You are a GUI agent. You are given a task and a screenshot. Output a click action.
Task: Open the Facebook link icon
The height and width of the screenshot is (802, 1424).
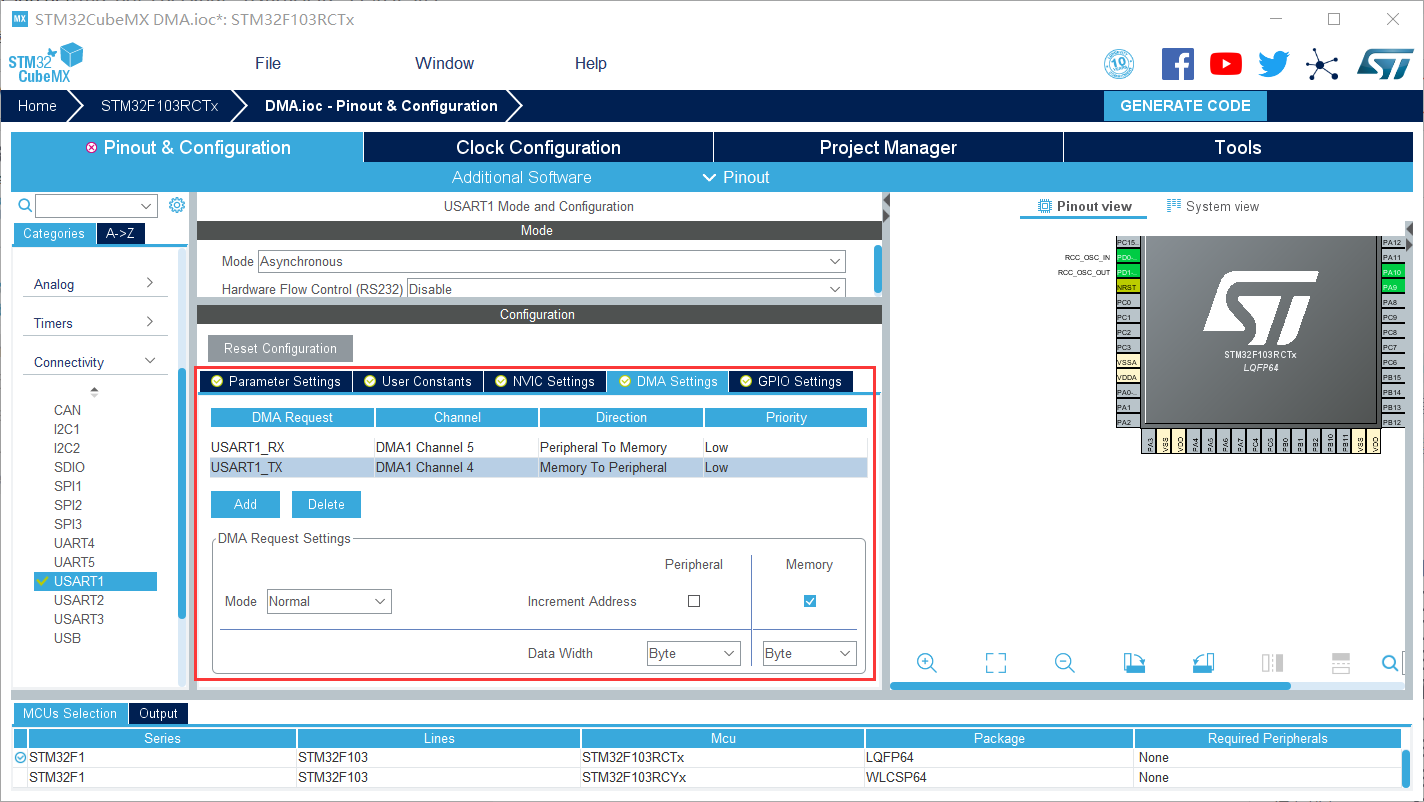pos(1178,64)
